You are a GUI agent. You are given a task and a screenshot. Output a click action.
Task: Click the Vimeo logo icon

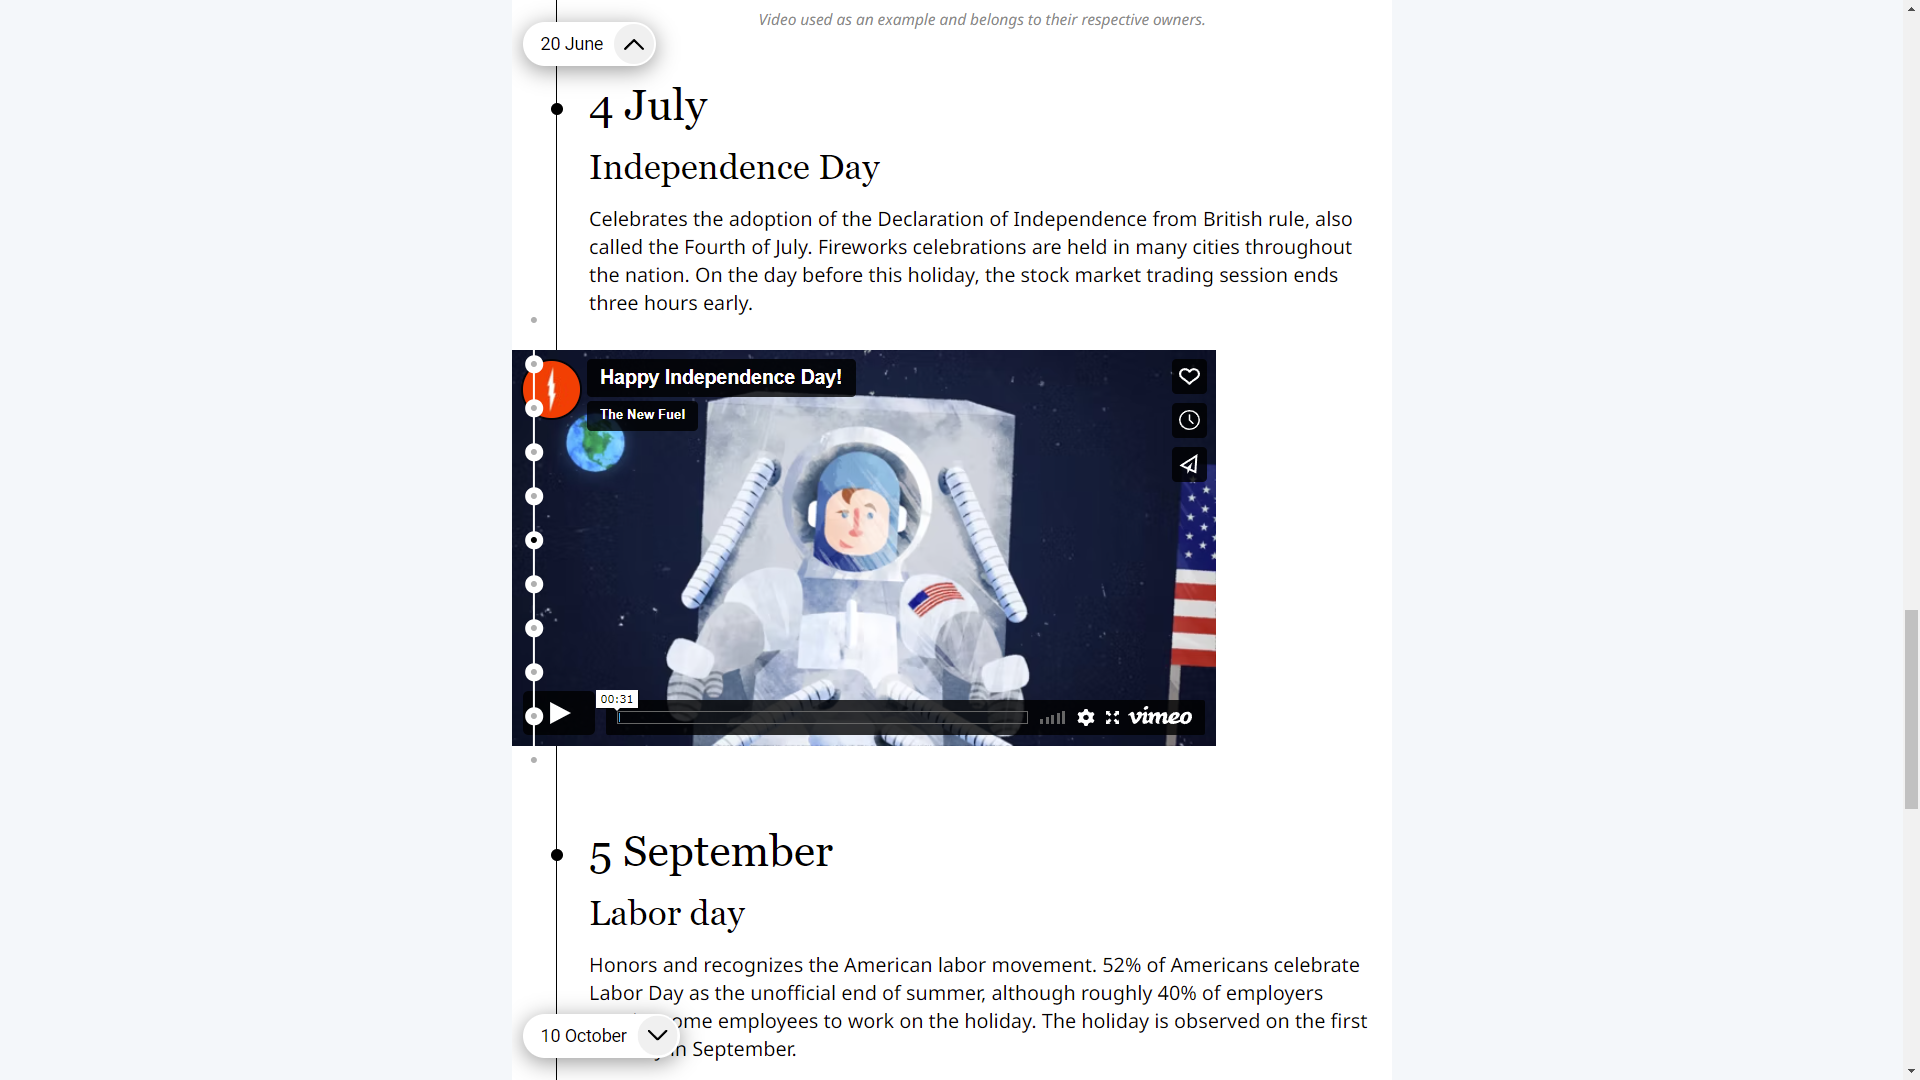pos(1159,716)
